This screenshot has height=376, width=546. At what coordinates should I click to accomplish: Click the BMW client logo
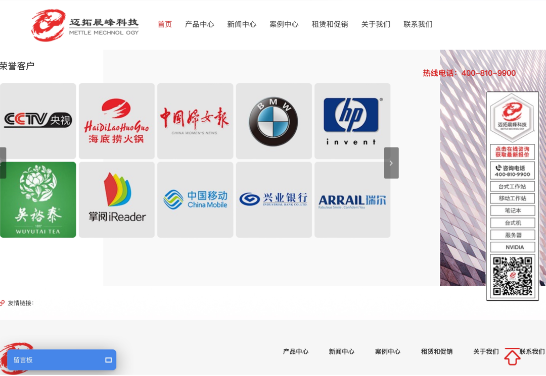tap(274, 121)
